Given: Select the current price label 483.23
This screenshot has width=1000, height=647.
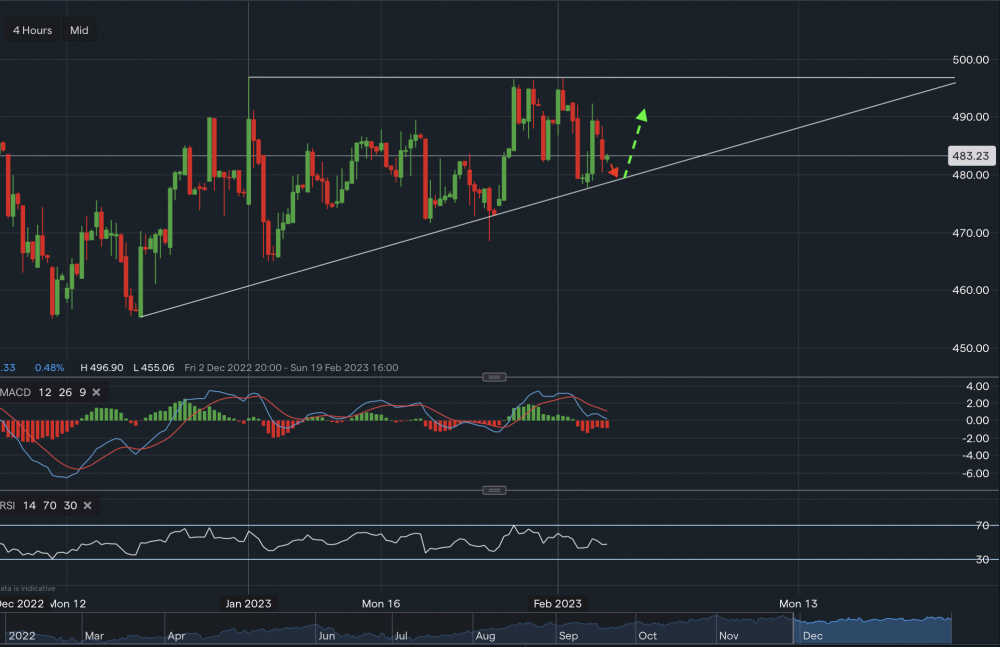Looking at the screenshot, I should click(969, 156).
